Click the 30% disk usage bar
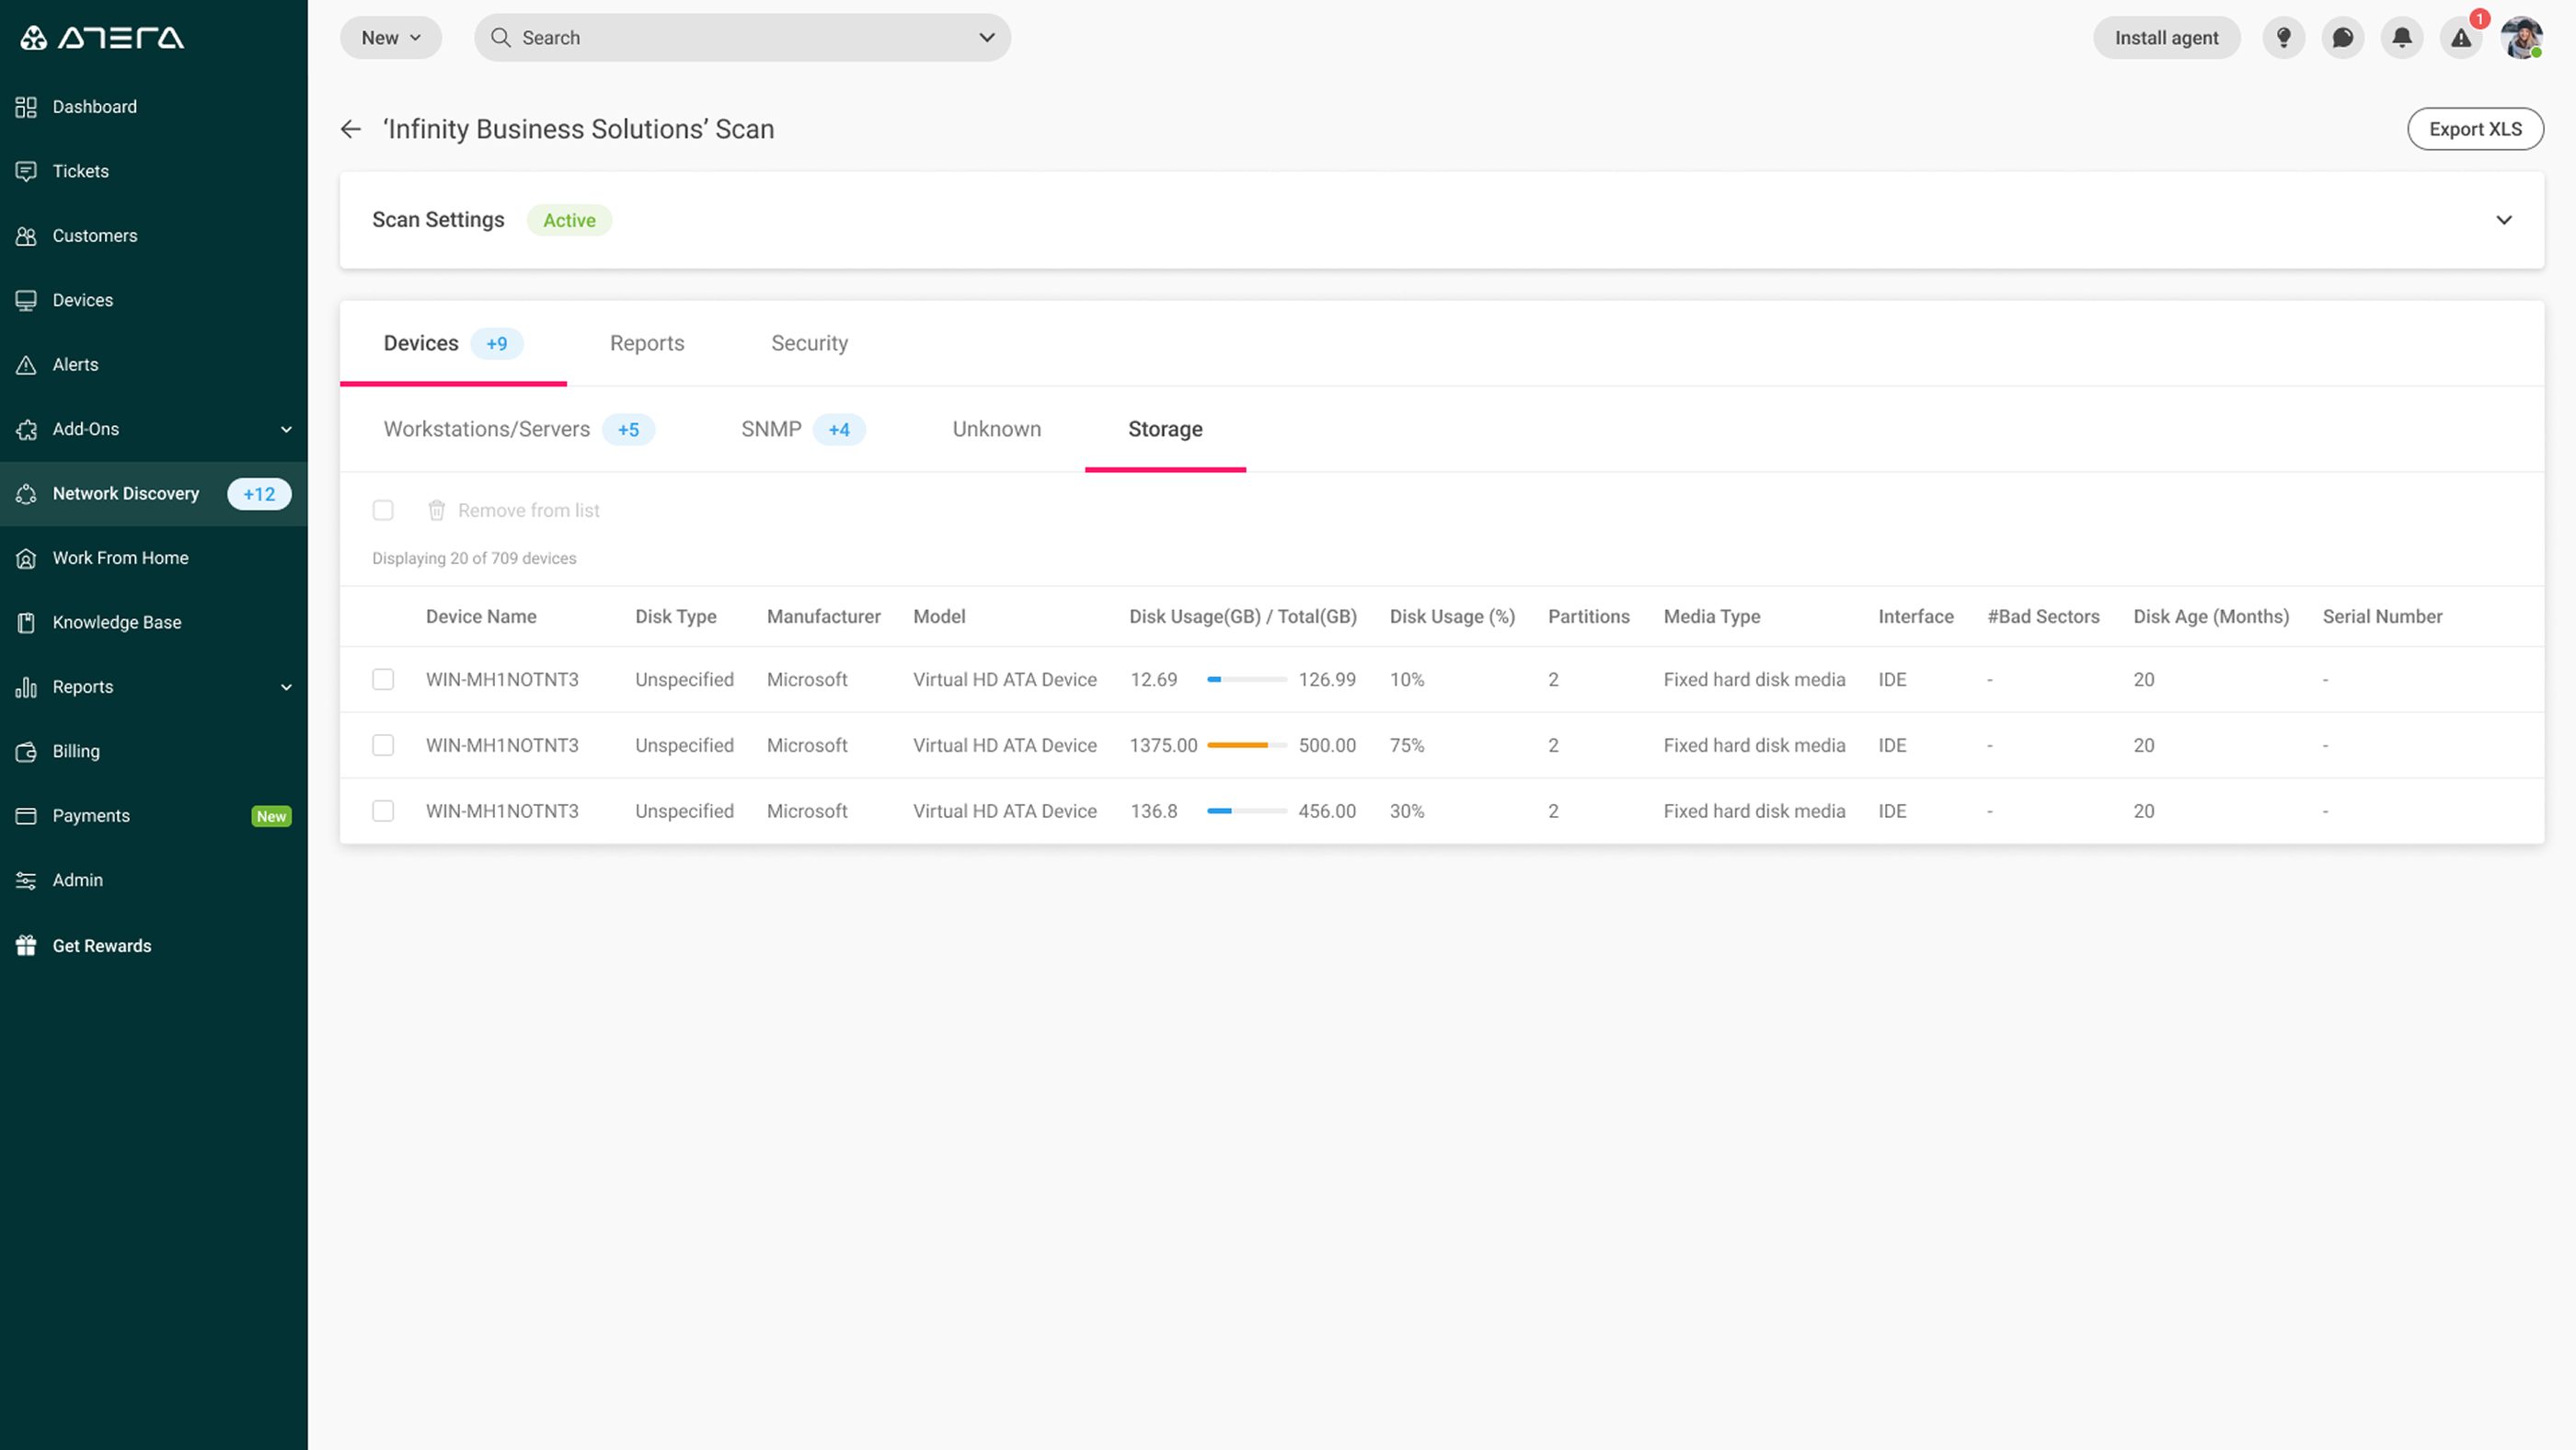Image resolution: width=2576 pixels, height=1450 pixels. [x=1246, y=811]
